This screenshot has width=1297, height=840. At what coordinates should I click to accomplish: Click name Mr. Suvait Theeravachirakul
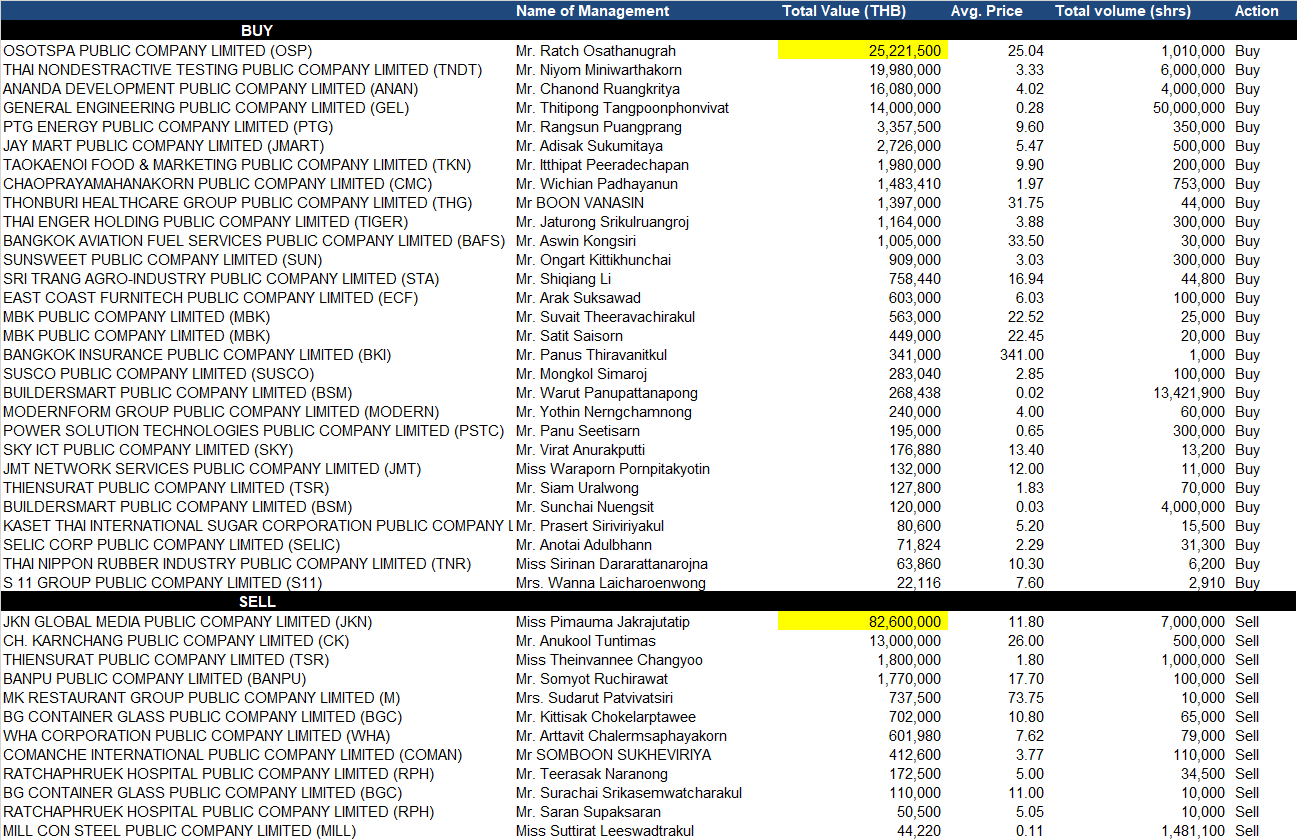click(x=605, y=317)
